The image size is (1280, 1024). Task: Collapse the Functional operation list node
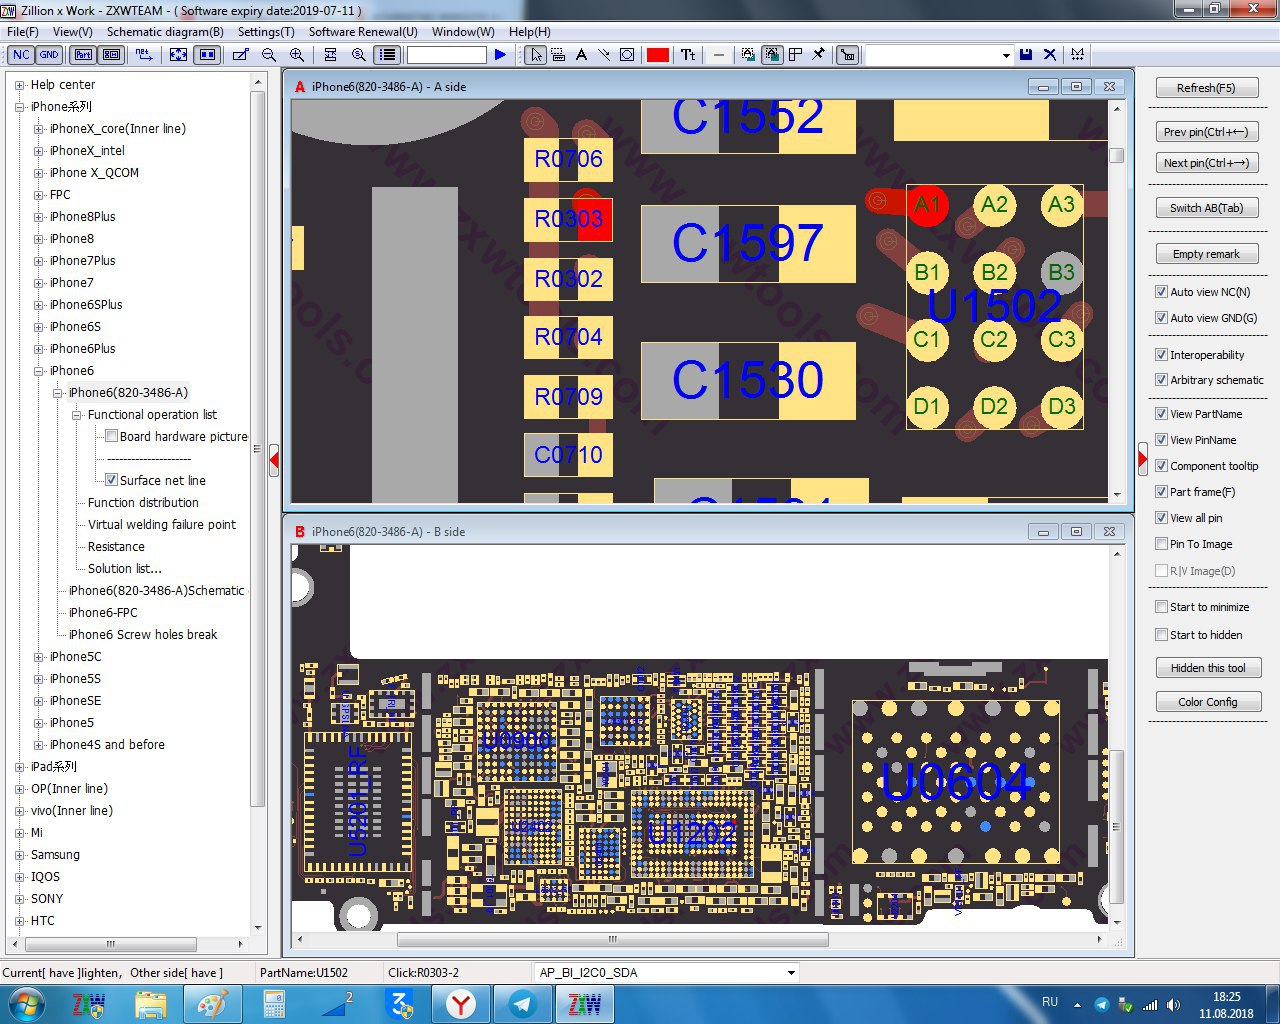[x=76, y=415]
